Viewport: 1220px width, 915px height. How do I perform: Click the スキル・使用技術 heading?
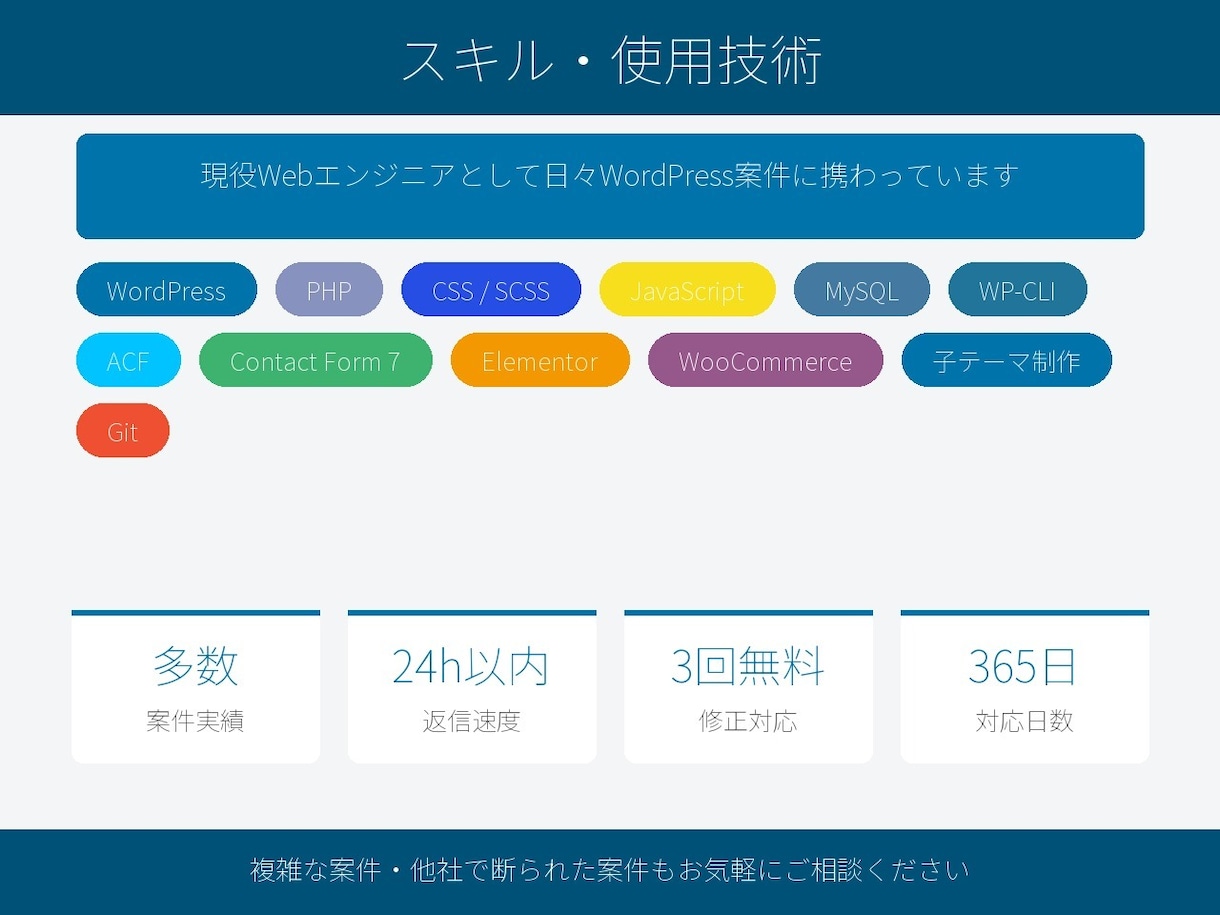tap(611, 60)
